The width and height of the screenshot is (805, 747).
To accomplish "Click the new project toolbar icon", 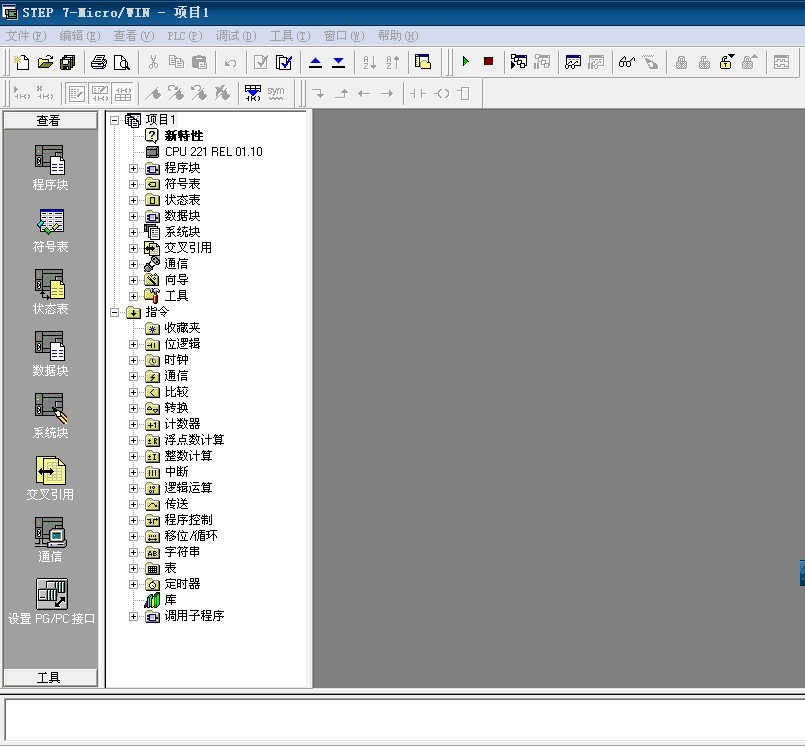I will point(22,62).
